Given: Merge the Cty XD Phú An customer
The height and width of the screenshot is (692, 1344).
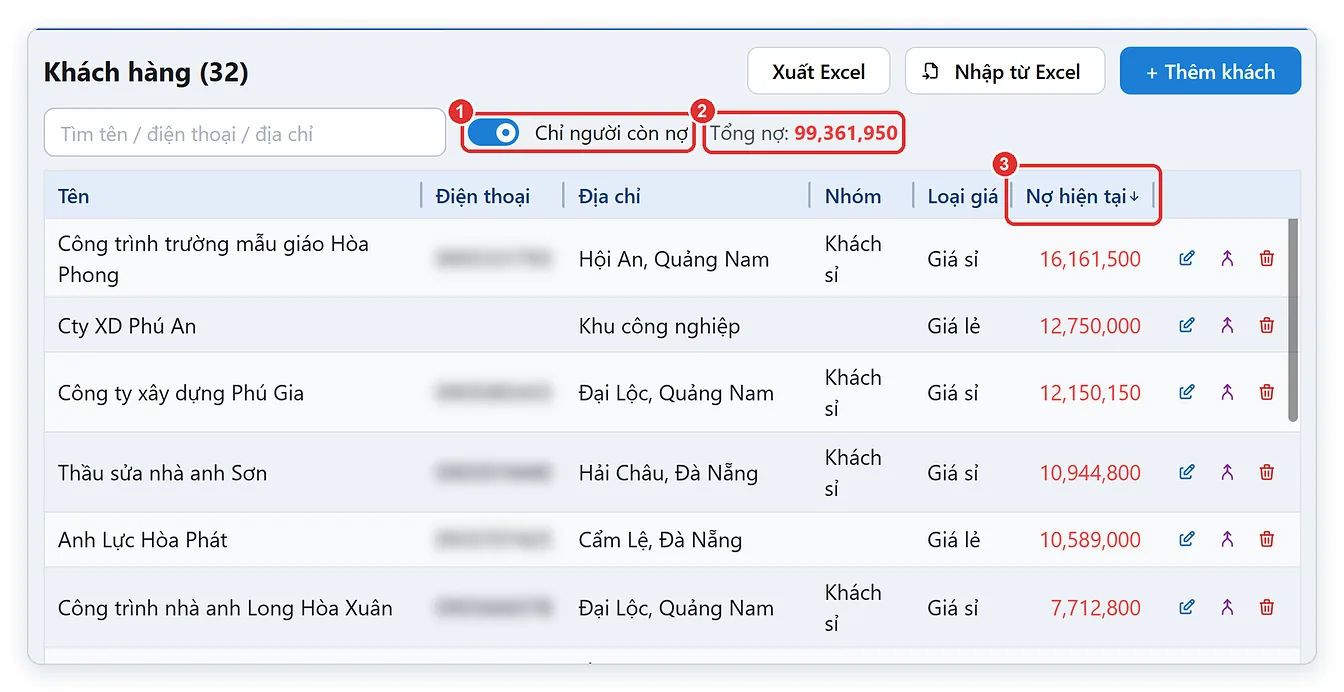Looking at the screenshot, I should pyautogui.click(x=1227, y=325).
